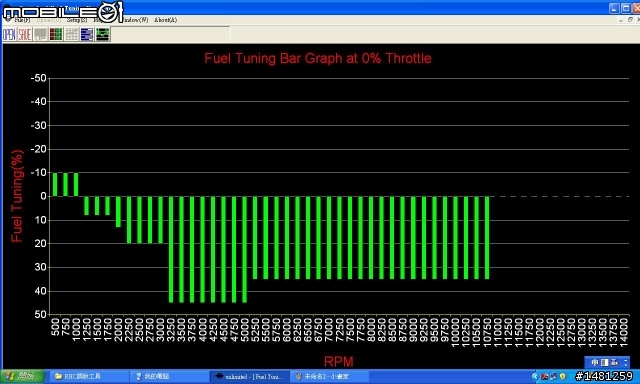Image resolution: width=640 pixels, height=384 pixels.
Task: Select the green bar at 8000 RPM
Action: point(371,238)
